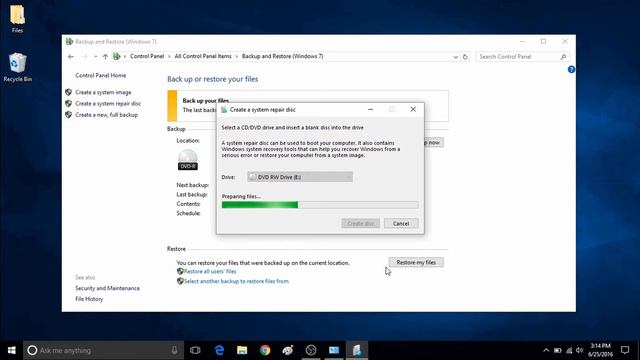Open the Windows Start menu
Screen dimensions: 640x360
click(11, 350)
